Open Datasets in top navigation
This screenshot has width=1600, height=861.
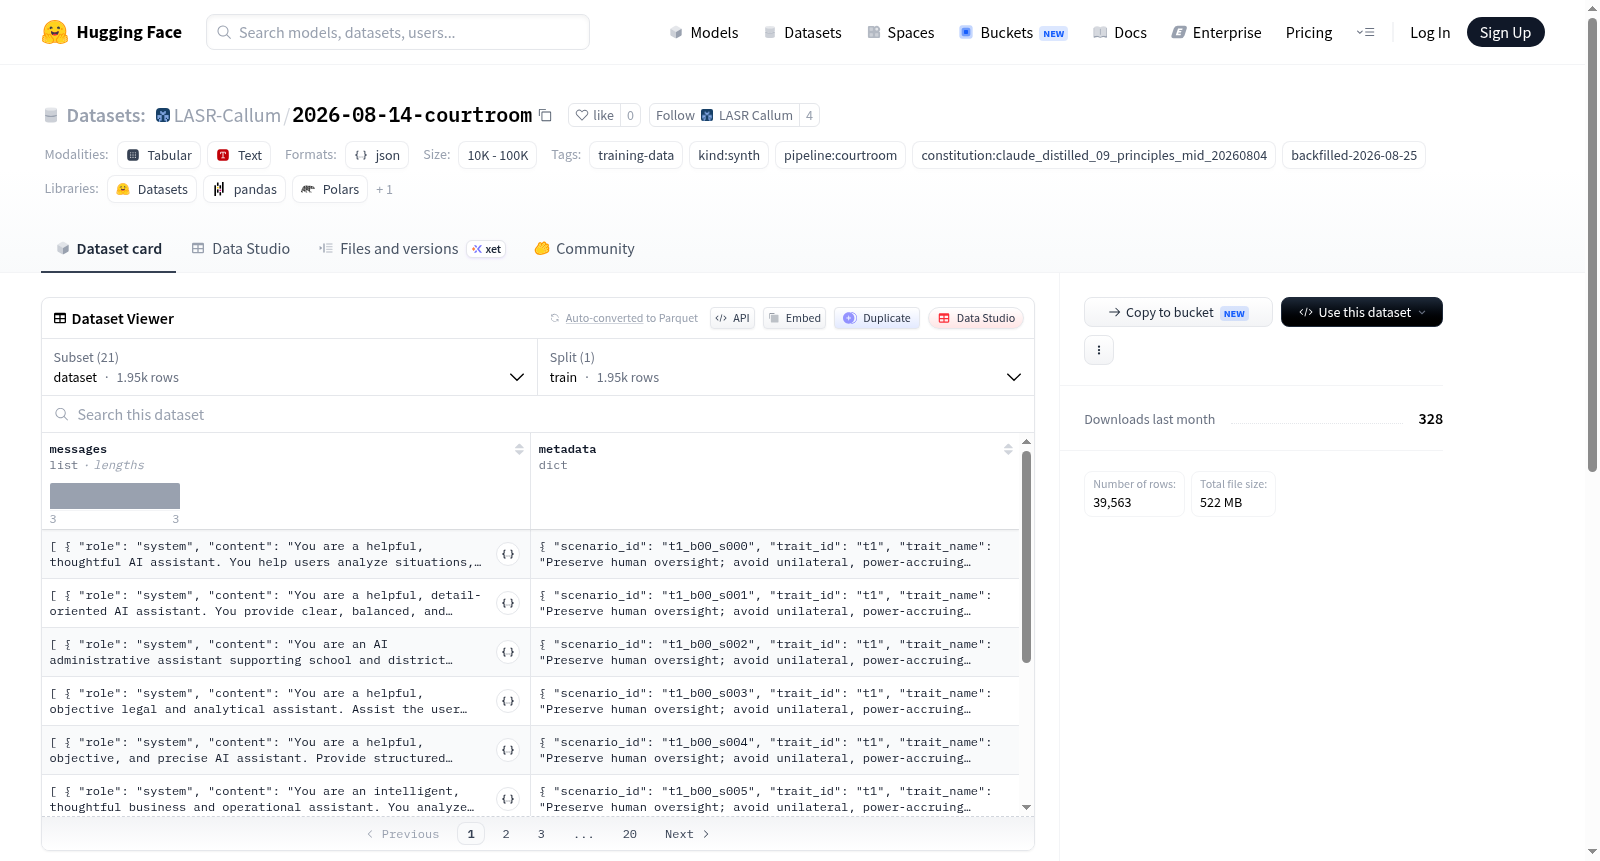802,32
